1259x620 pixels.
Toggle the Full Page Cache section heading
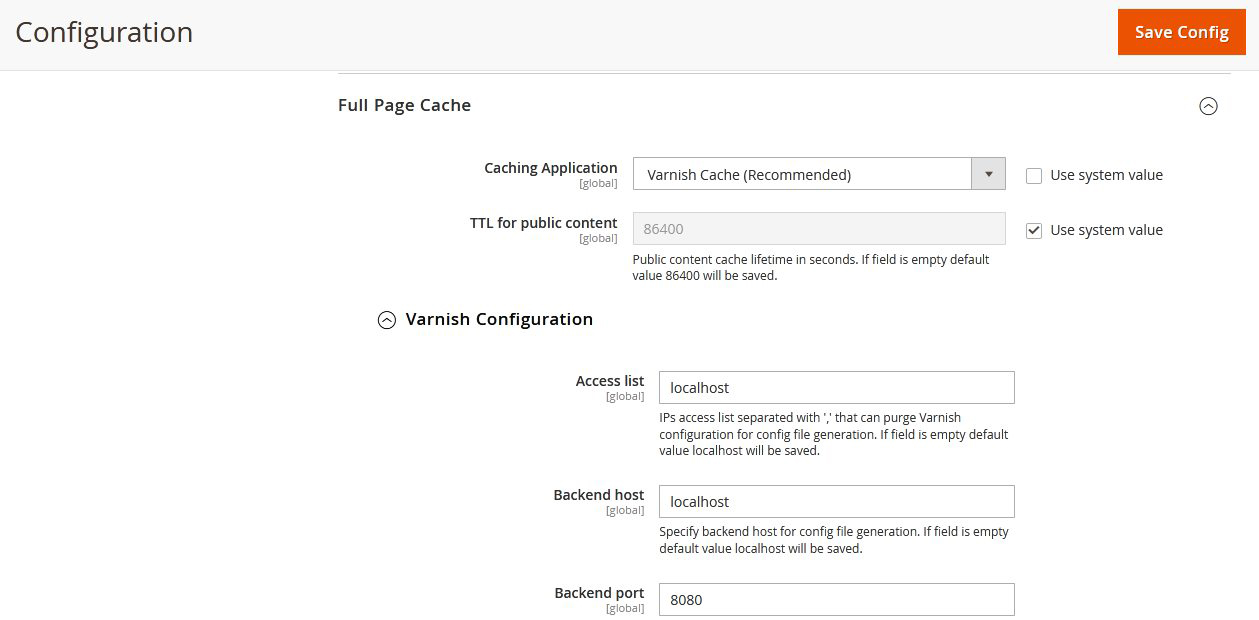coord(404,105)
